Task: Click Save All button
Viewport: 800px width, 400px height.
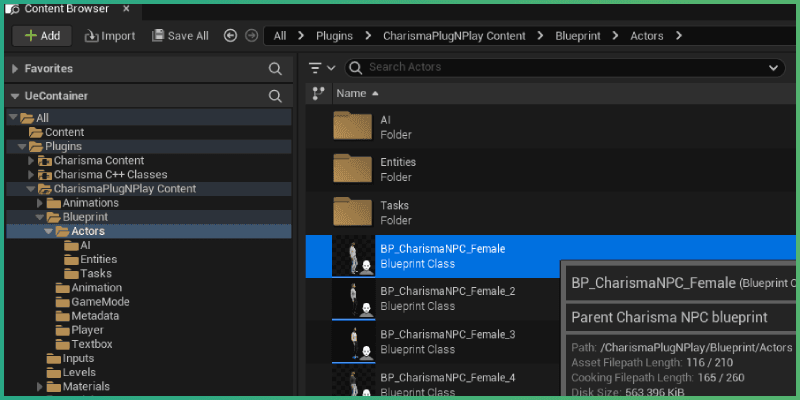Action: [x=181, y=36]
